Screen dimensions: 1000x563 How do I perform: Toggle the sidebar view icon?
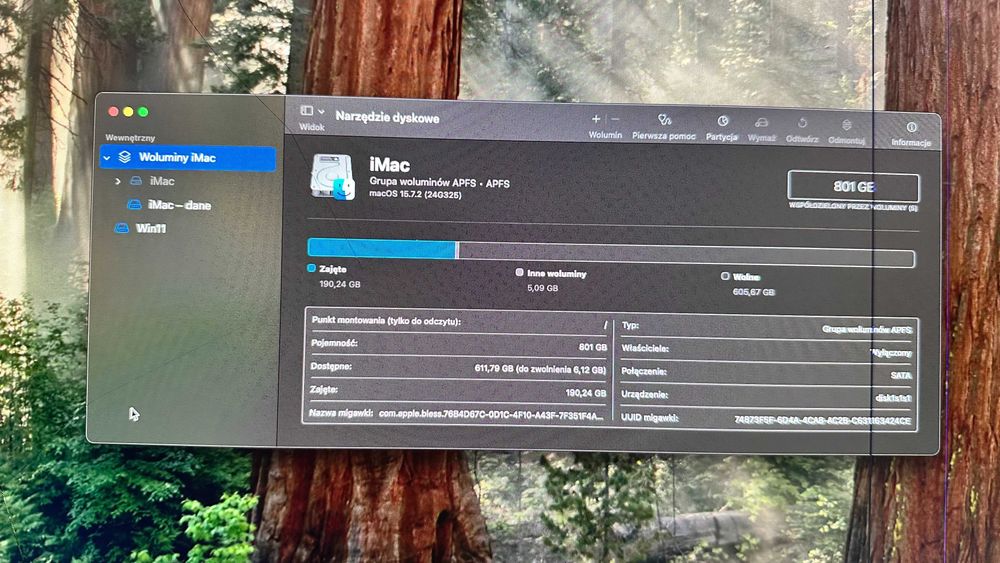[x=307, y=111]
